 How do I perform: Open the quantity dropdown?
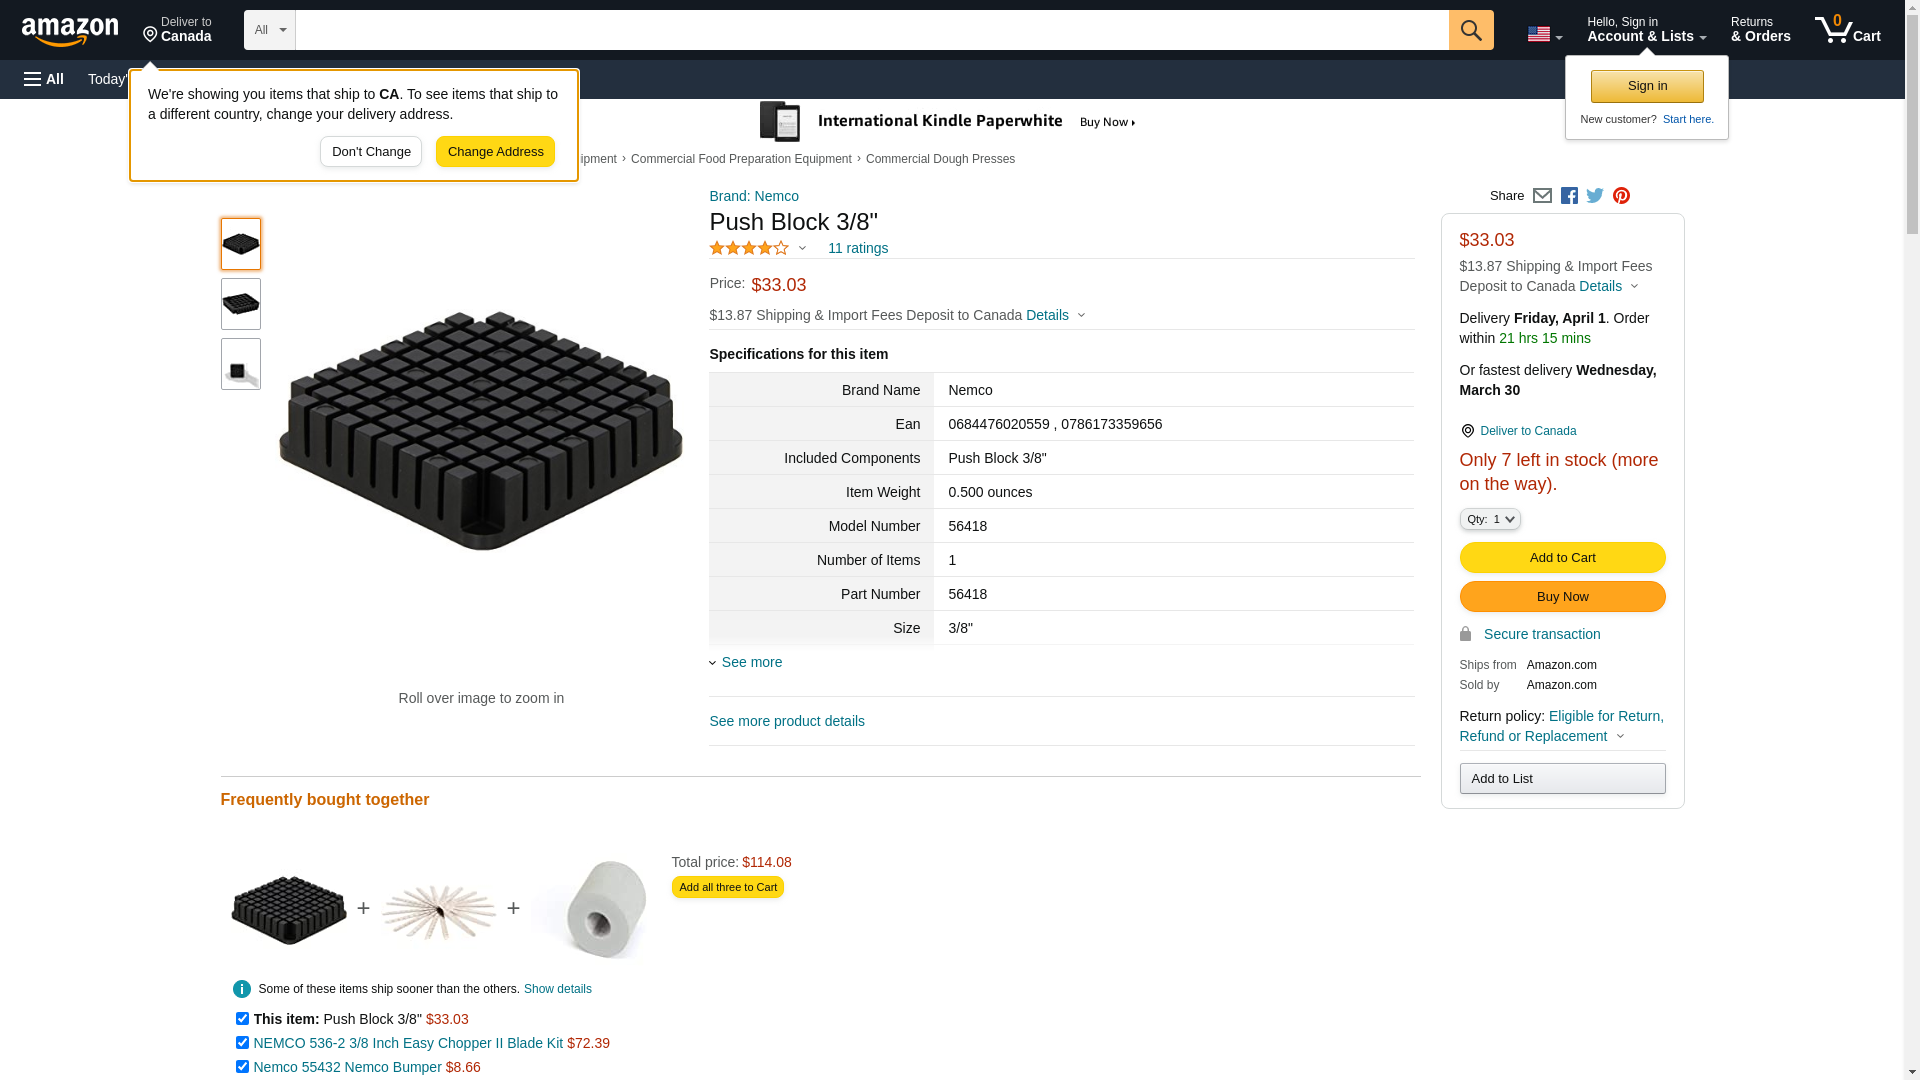[x=1489, y=519]
